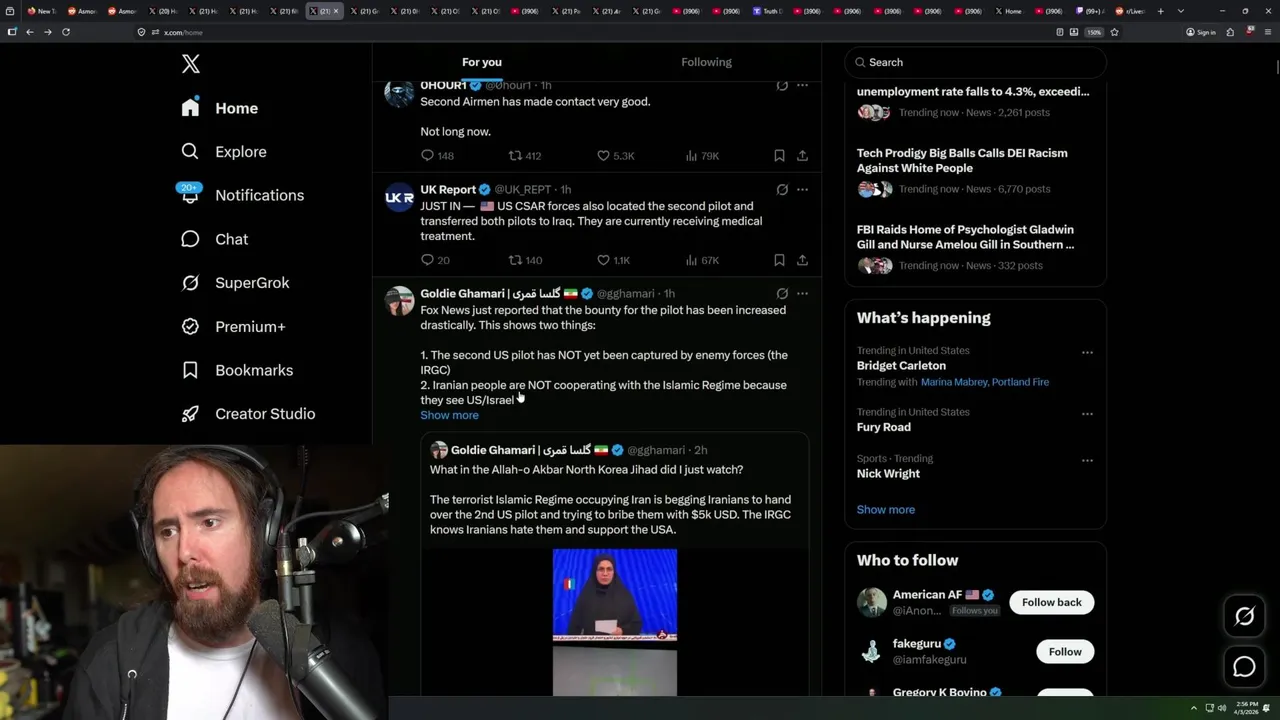Viewport: 1280px width, 720px height.
Task: Open Explore from the sidebar
Action: point(224,152)
